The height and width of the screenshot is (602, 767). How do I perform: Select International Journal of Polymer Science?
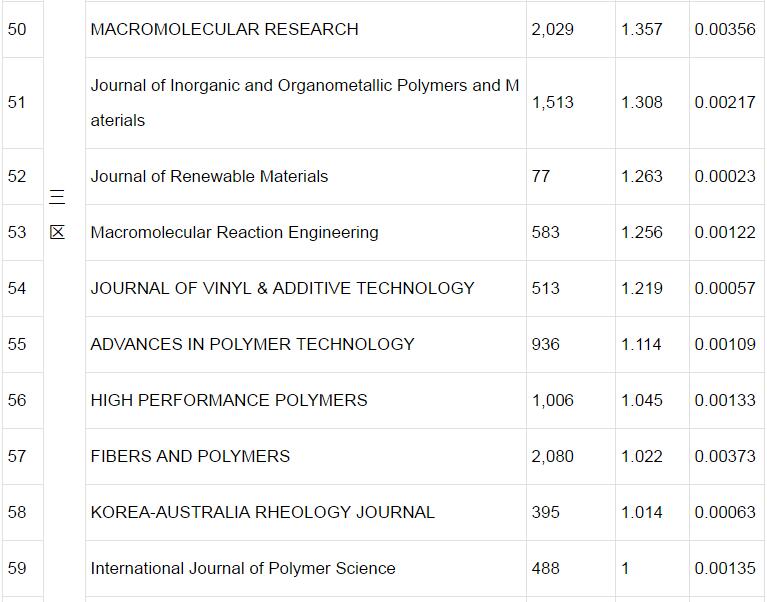[x=243, y=568]
